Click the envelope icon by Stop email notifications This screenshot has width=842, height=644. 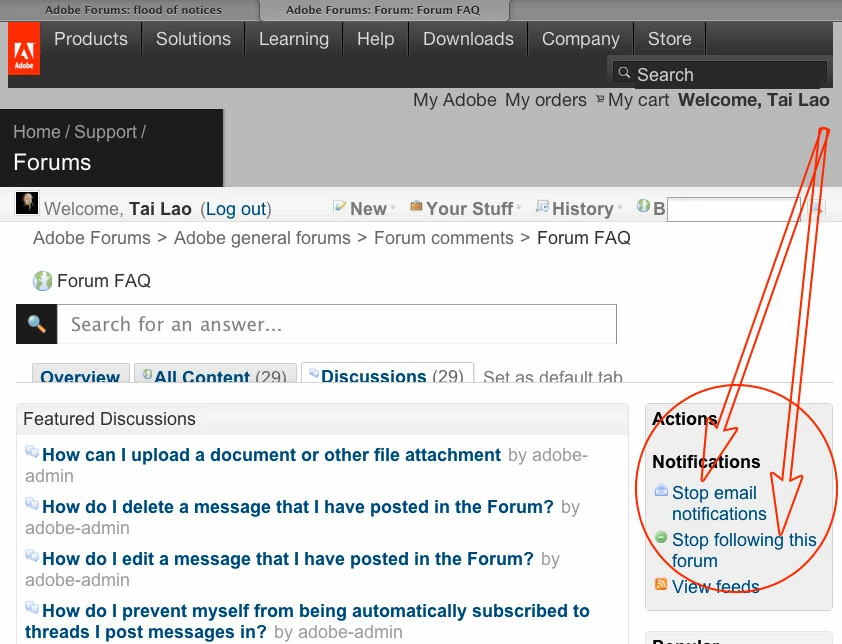(x=661, y=490)
